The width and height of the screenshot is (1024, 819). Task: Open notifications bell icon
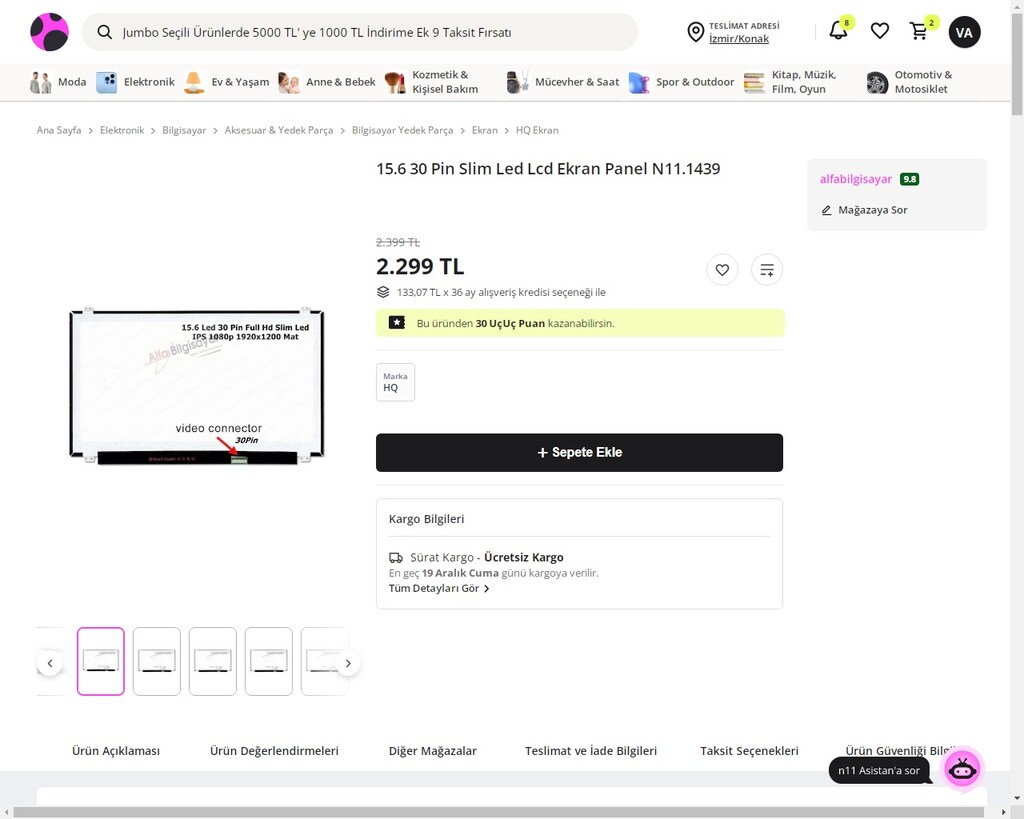coord(839,31)
